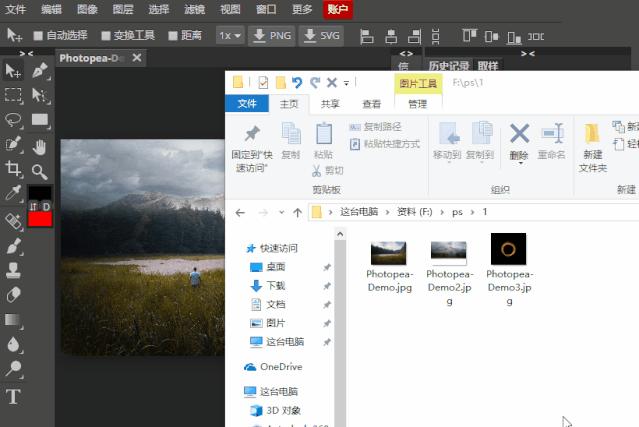
Task: Select the Crop tool
Action: [13, 168]
